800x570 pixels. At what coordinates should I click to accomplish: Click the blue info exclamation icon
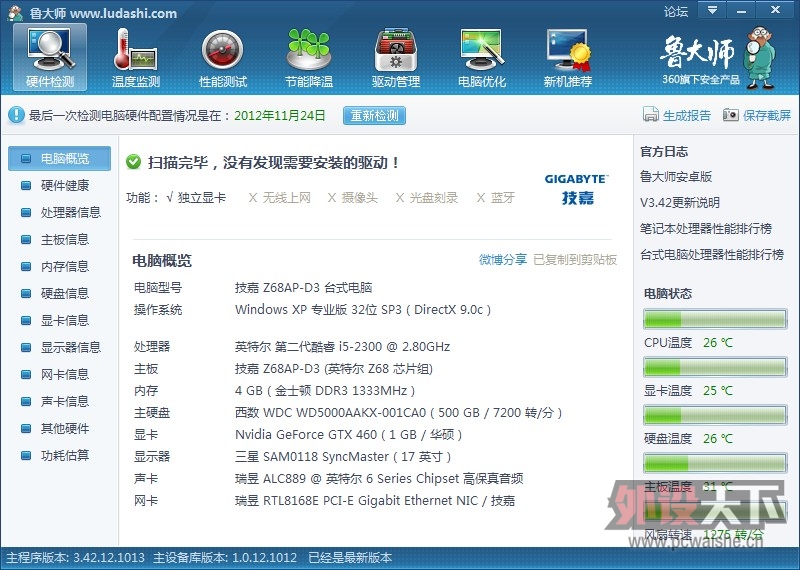pyautogui.click(x=16, y=115)
